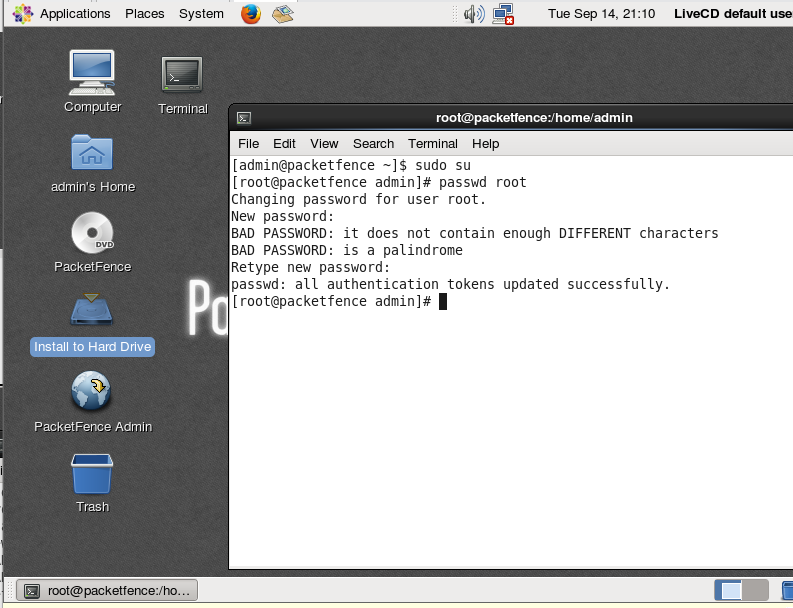Click the mail/notes launcher icon in panel

[283, 14]
